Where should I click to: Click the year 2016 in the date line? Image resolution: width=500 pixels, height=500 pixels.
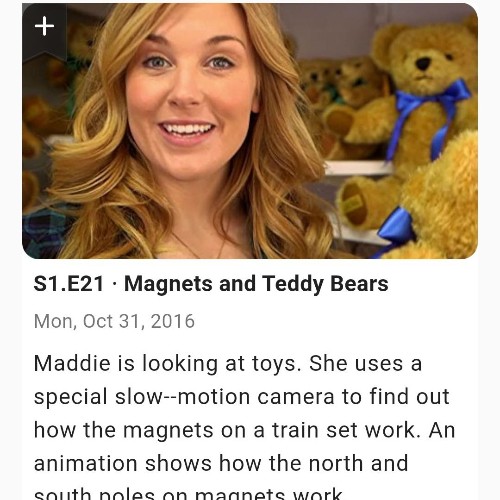tap(173, 321)
